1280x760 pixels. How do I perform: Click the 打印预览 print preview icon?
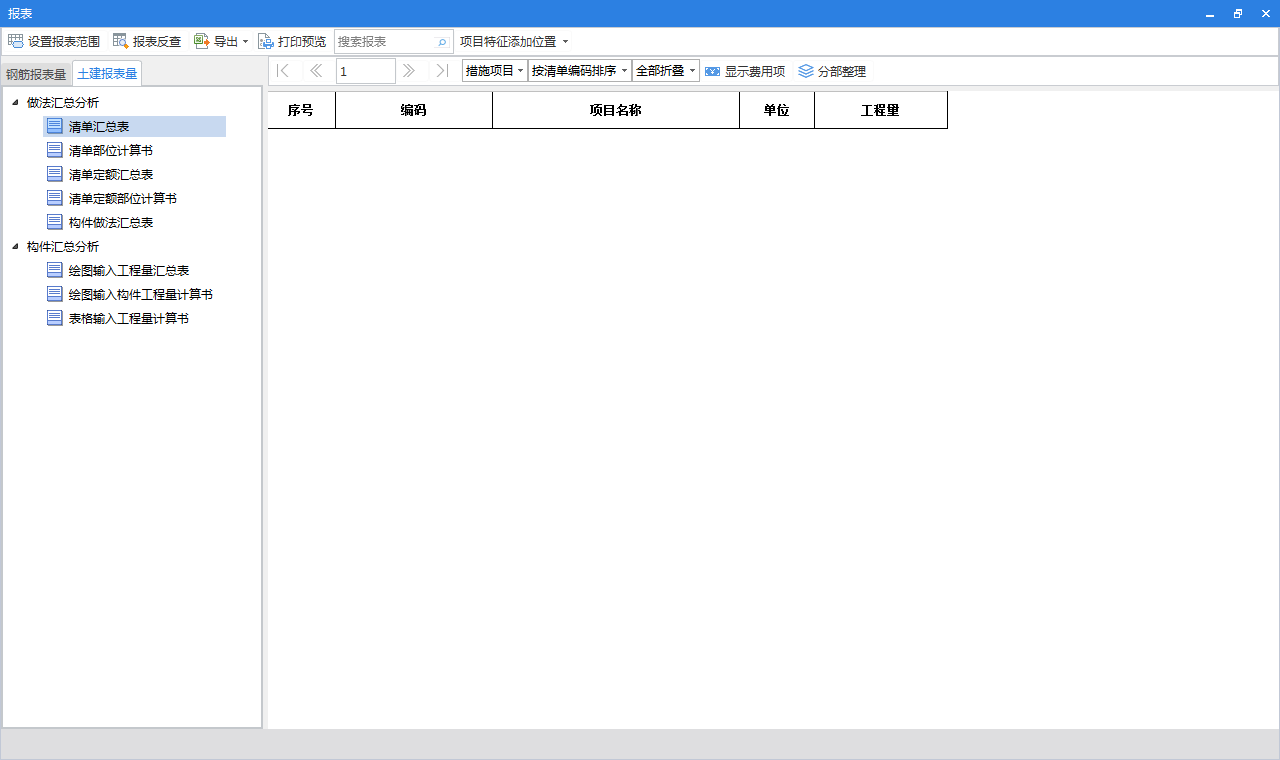click(265, 41)
